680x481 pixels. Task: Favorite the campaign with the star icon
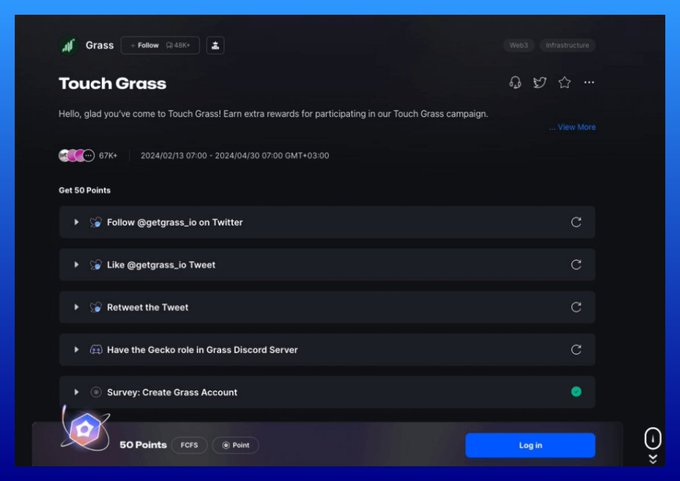tap(564, 82)
